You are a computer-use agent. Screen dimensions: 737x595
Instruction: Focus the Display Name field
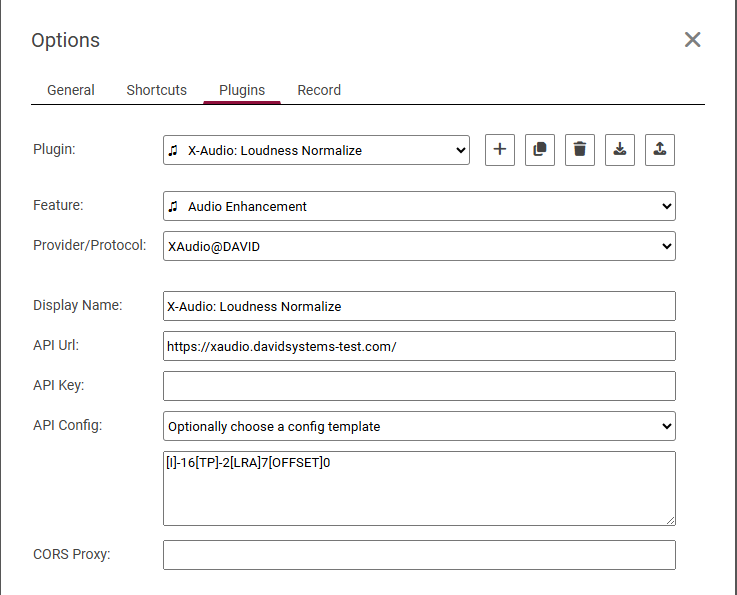tap(419, 306)
